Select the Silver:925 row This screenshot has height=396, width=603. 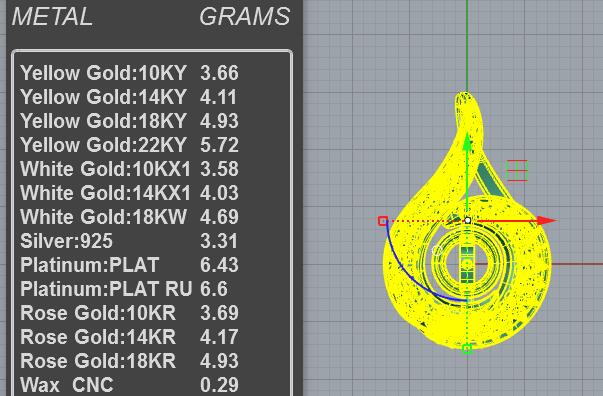[129, 241]
